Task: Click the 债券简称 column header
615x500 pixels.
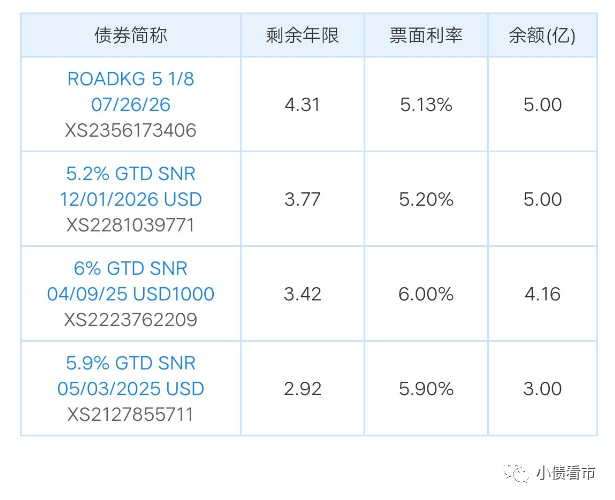Action: pos(130,36)
